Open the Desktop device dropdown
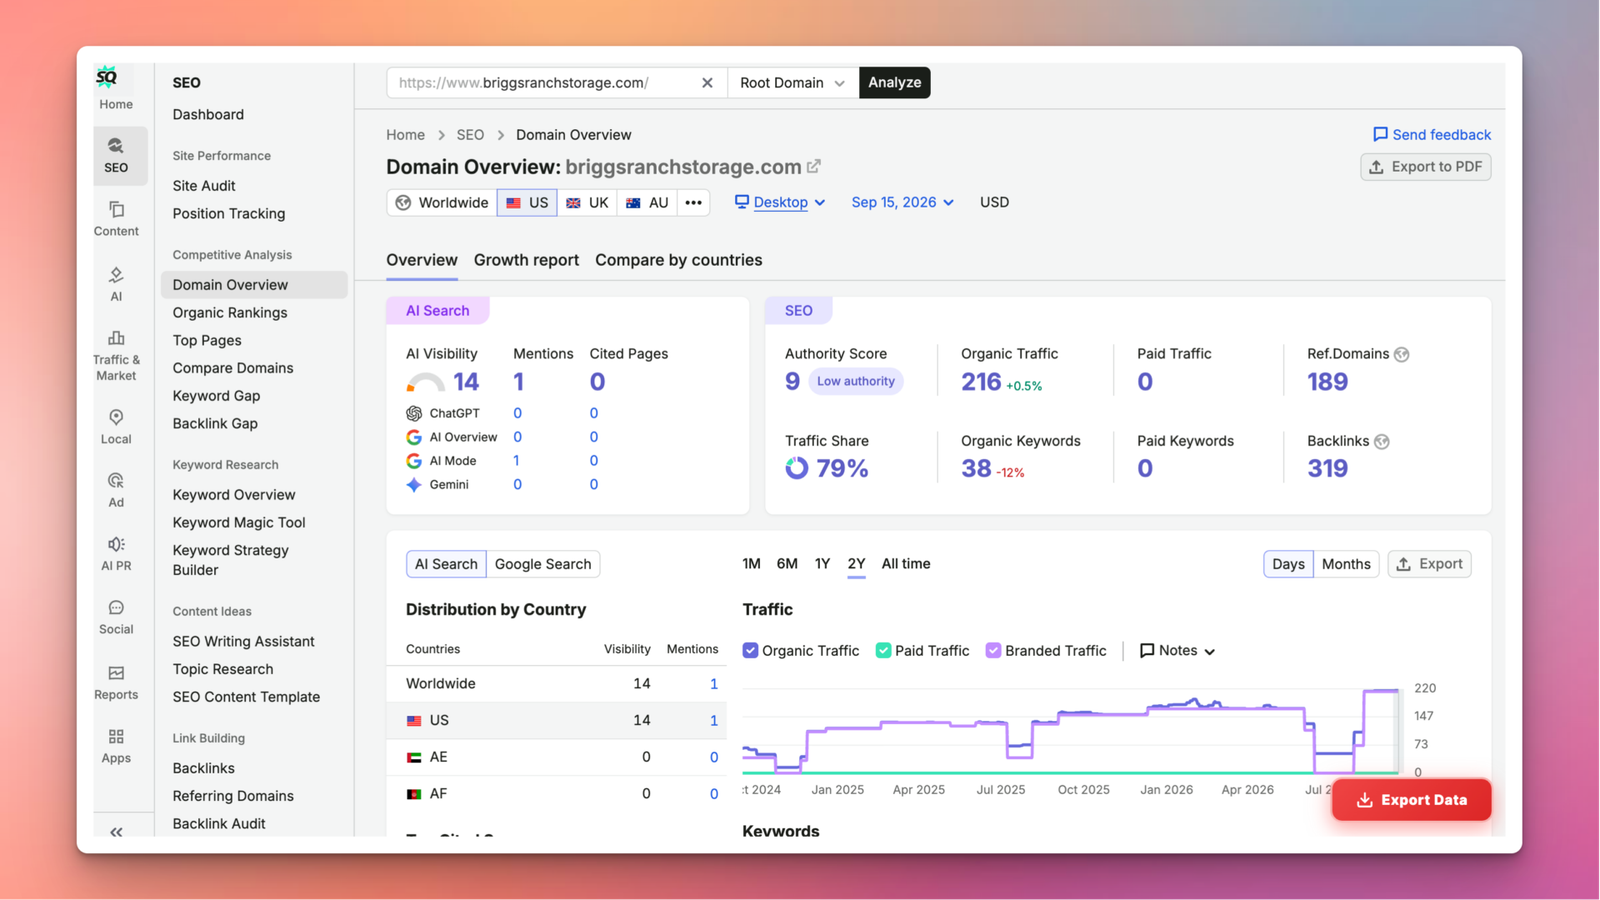Image resolution: width=1600 pixels, height=900 pixels. coord(780,202)
